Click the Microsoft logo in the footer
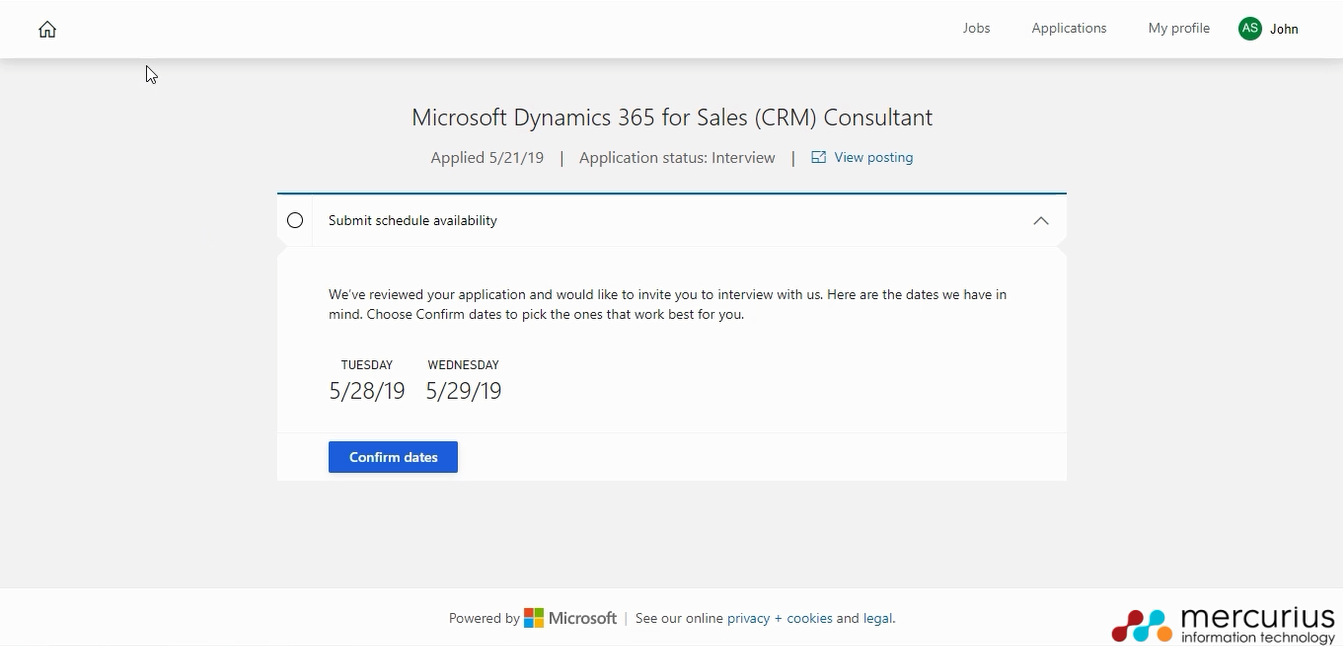The width and height of the screenshot is (1343, 646). click(570, 618)
